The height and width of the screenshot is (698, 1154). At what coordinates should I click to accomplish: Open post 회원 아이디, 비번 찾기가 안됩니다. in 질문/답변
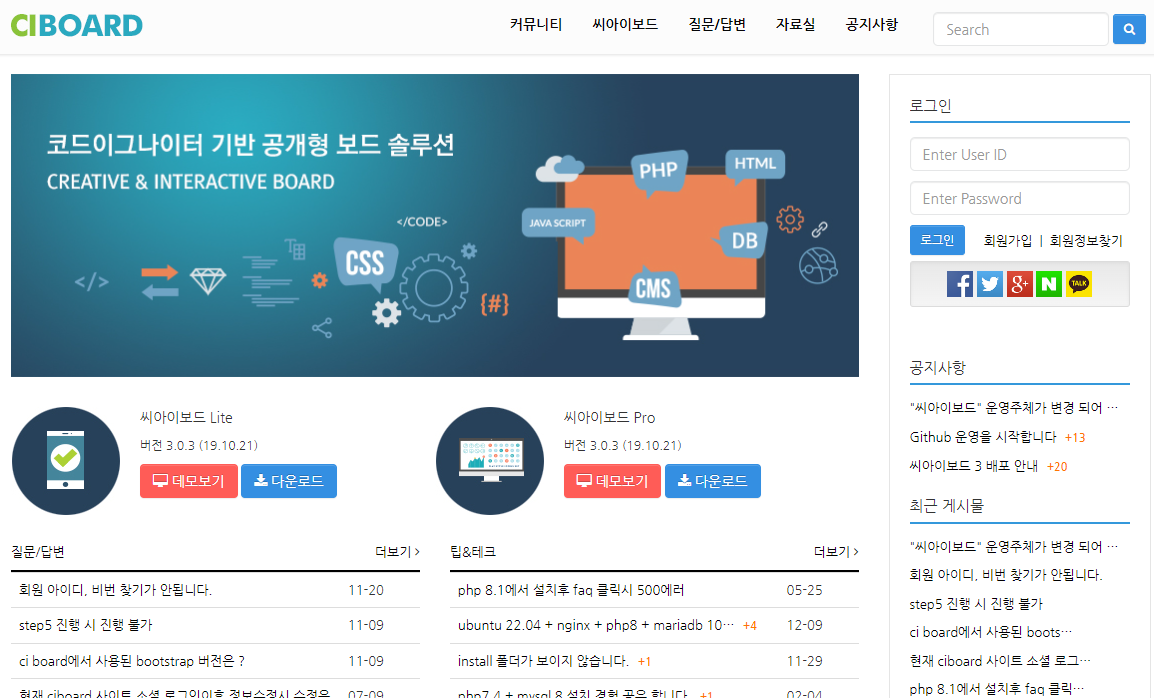pos(116,590)
